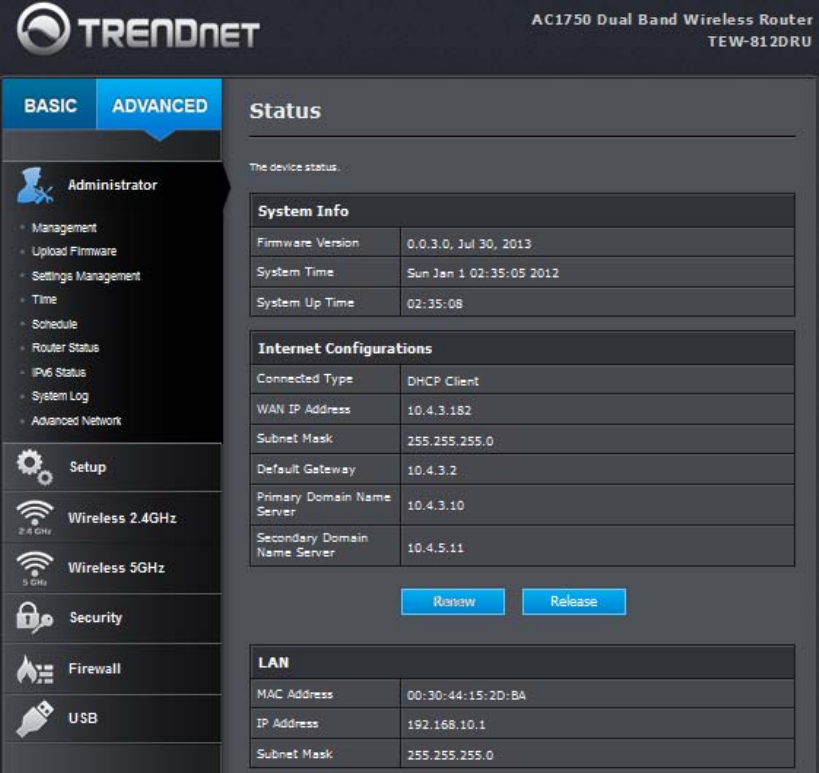Open the System Log link
The height and width of the screenshot is (773, 819).
click(60, 396)
